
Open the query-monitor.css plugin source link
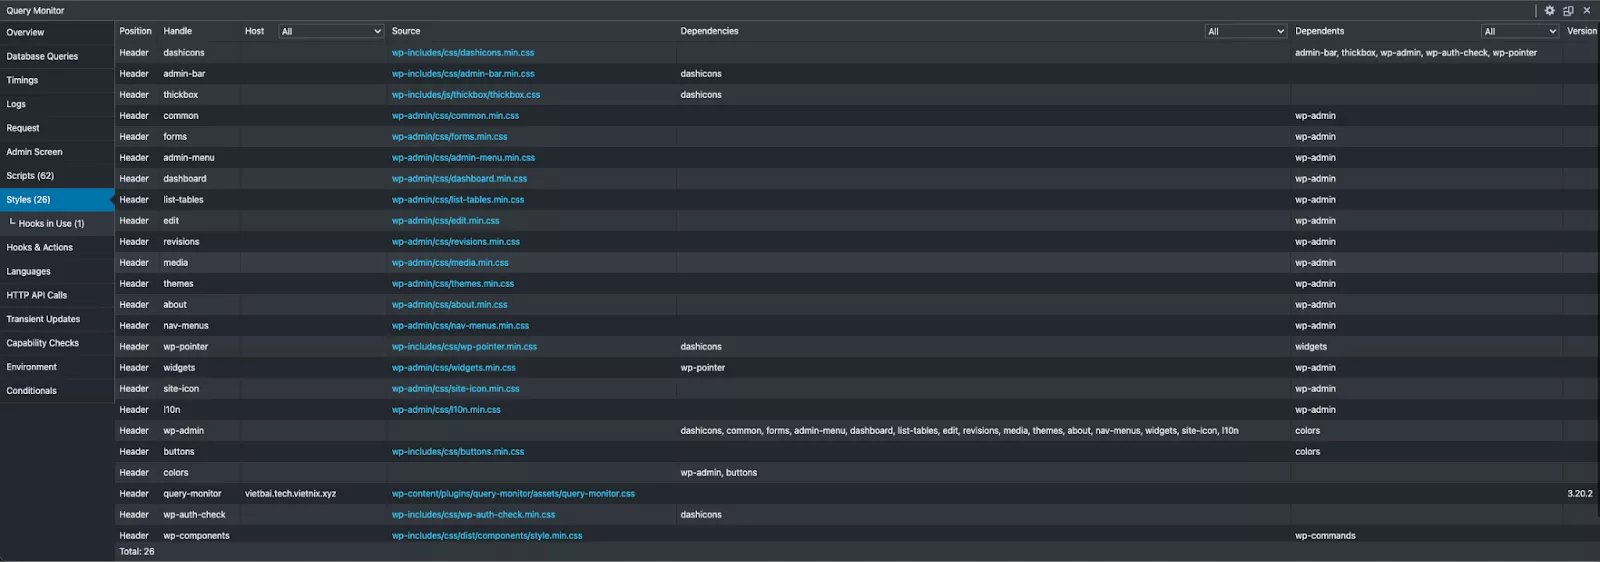pos(513,494)
